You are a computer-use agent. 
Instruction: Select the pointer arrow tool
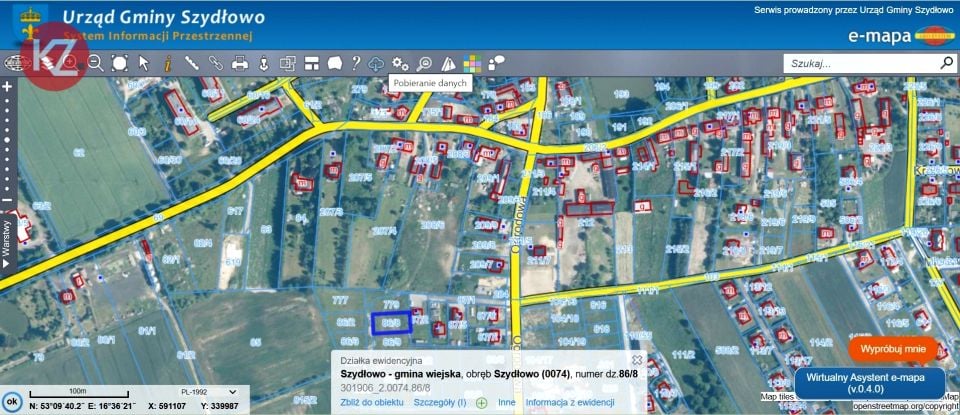pos(144,62)
